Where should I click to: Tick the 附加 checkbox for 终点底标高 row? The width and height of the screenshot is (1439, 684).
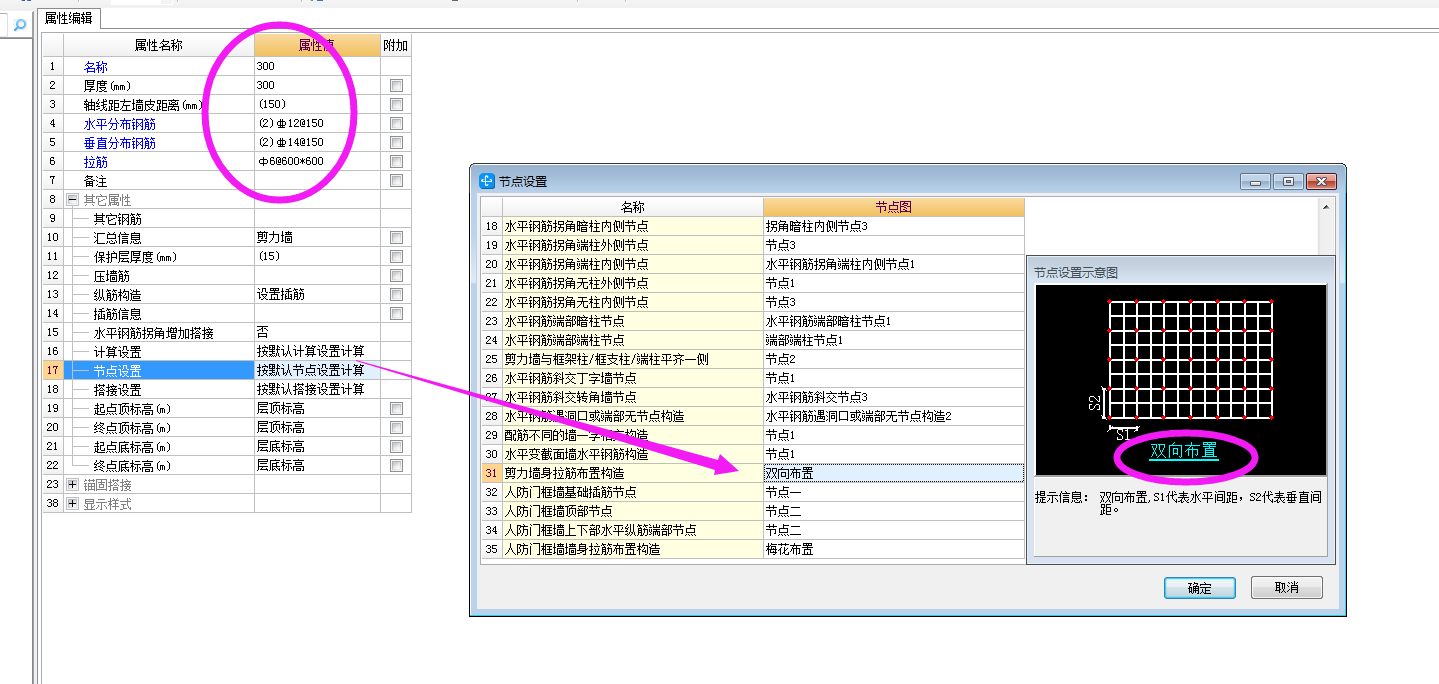click(397, 465)
